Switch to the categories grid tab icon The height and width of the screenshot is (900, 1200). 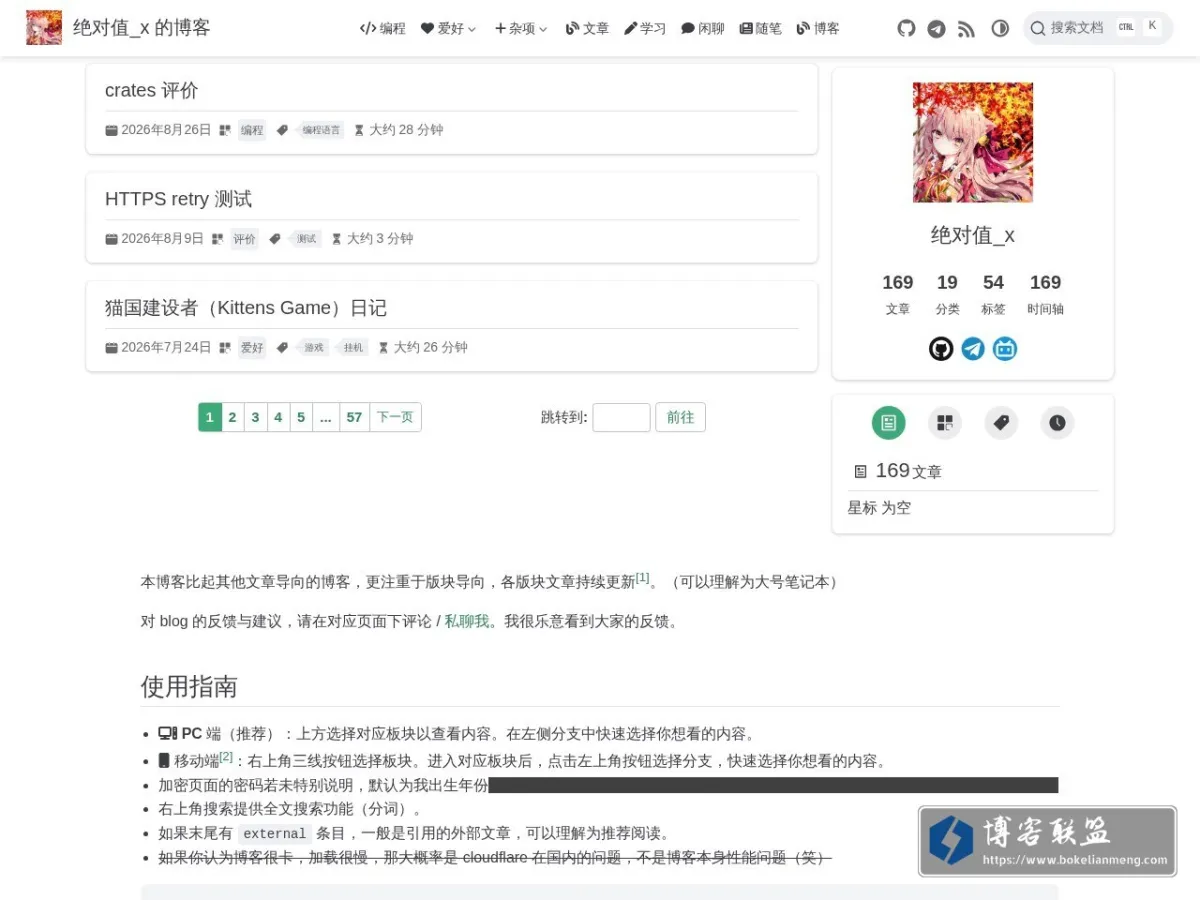[944, 423]
